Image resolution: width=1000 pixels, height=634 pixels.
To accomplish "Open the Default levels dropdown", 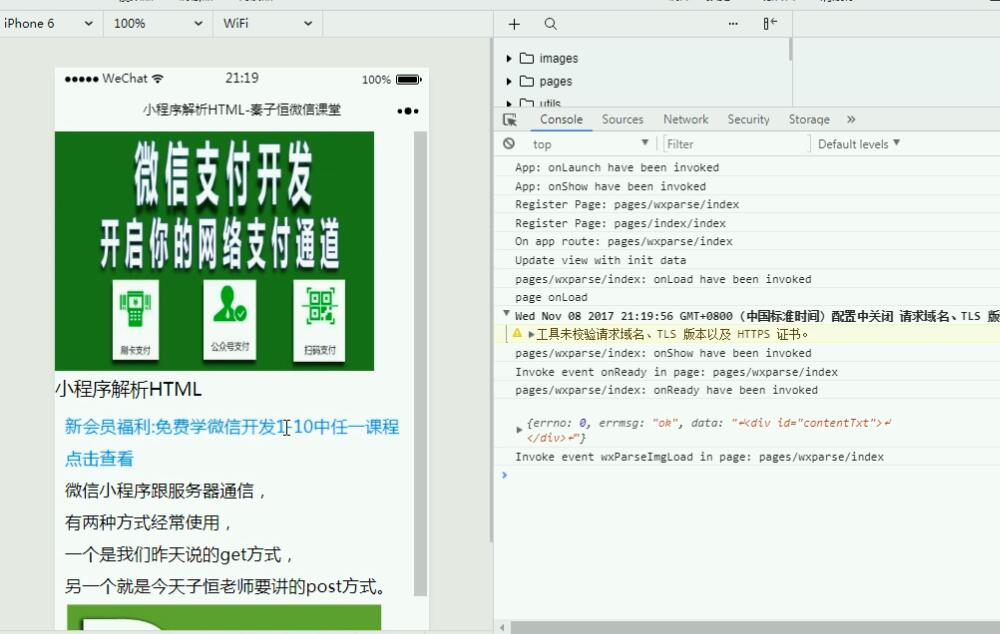I will [x=858, y=144].
